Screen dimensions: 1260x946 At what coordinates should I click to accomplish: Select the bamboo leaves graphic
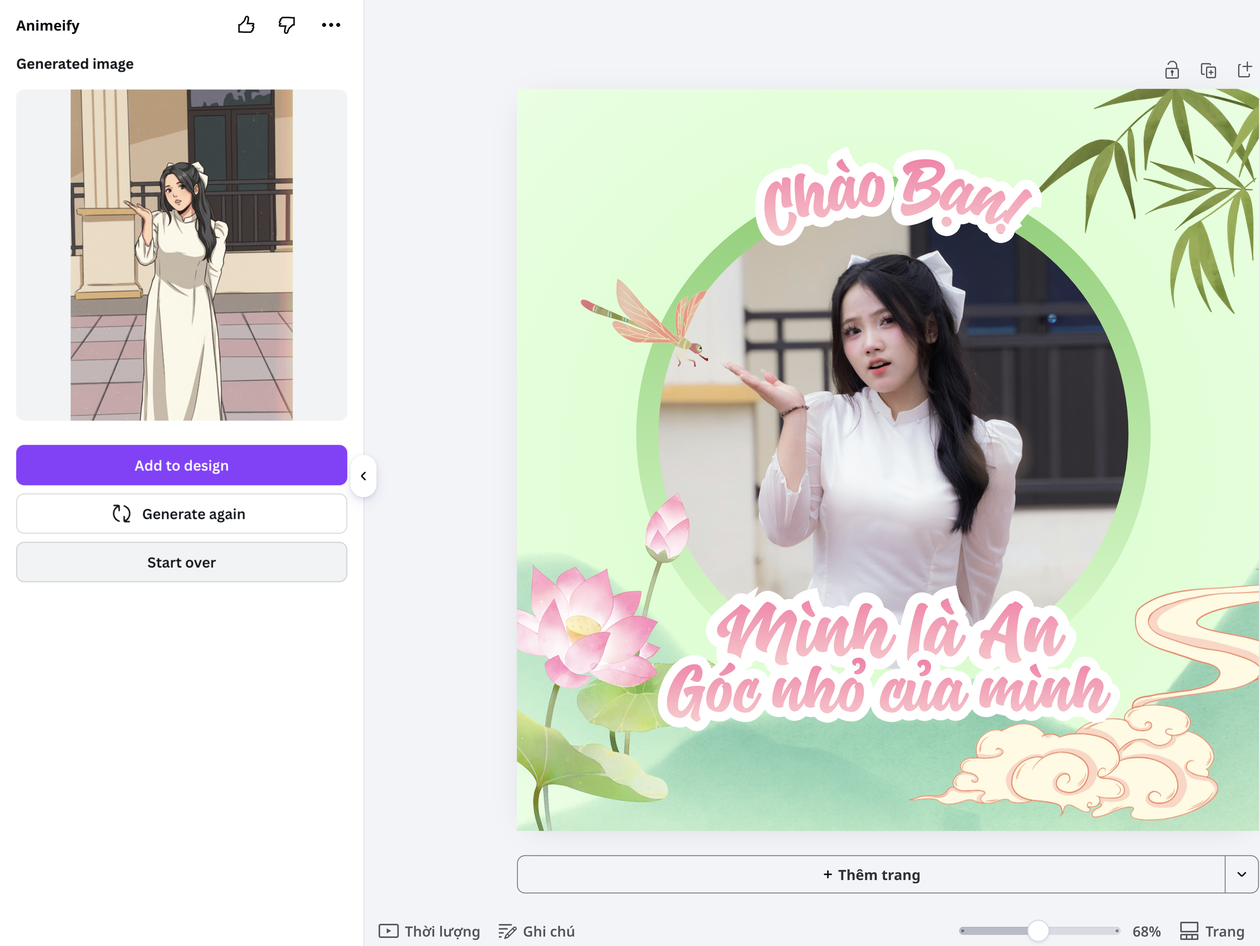[1160, 190]
